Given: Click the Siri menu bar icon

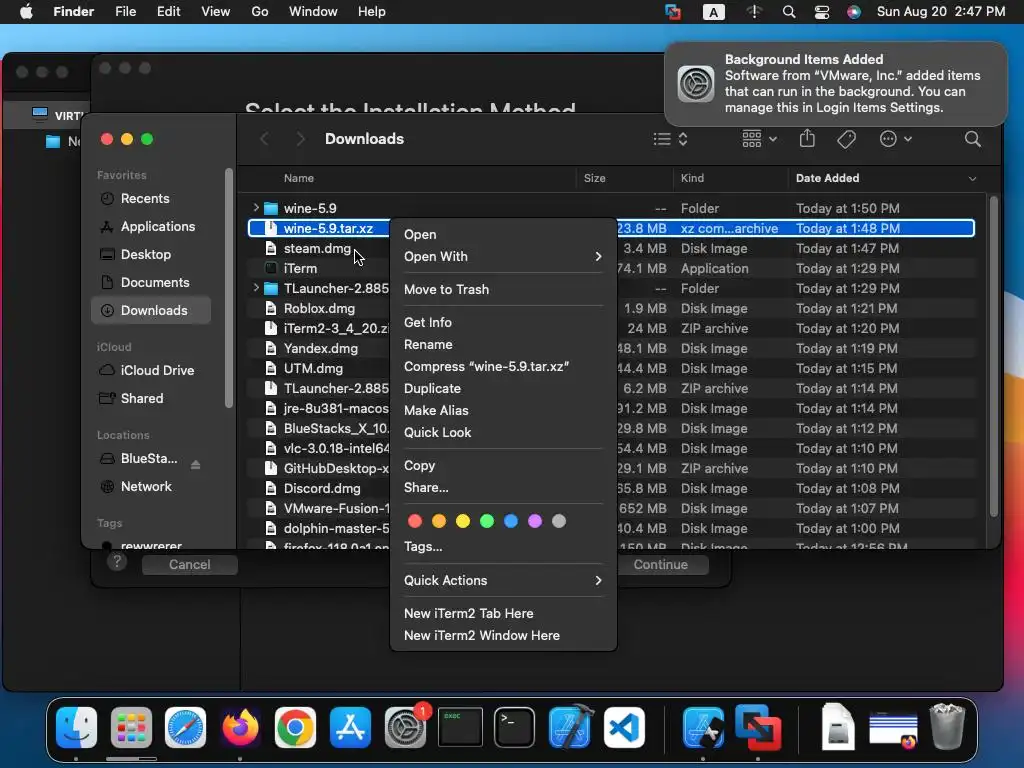Looking at the screenshot, I should [854, 12].
